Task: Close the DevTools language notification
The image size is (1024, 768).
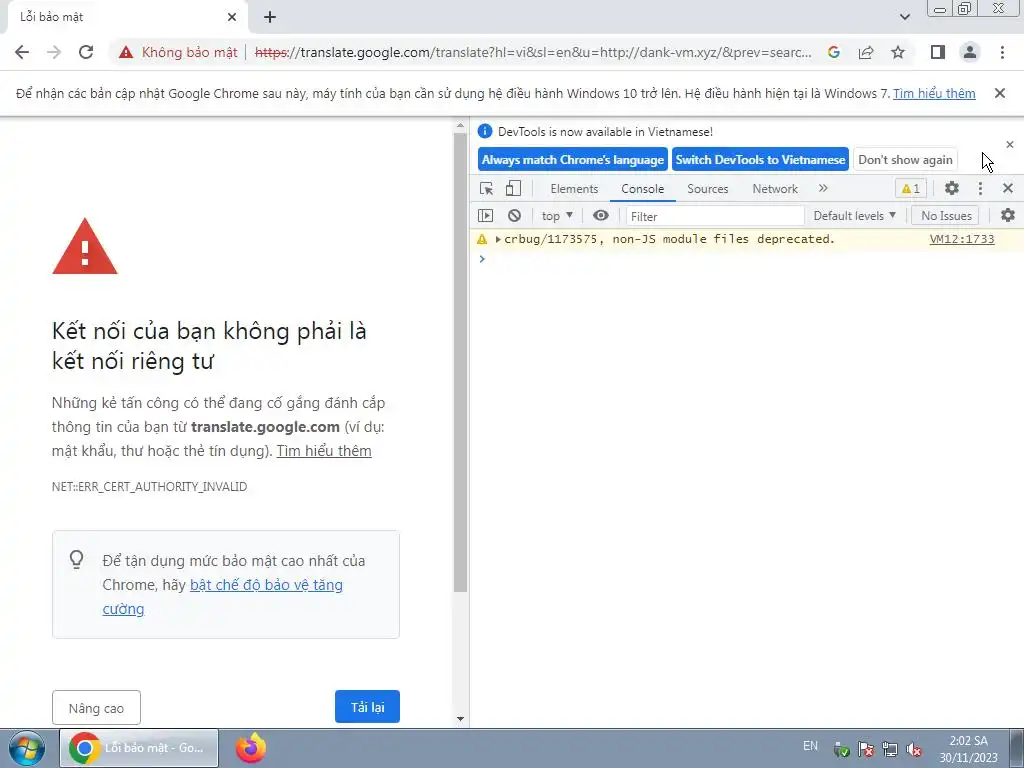Action: click(x=1010, y=144)
